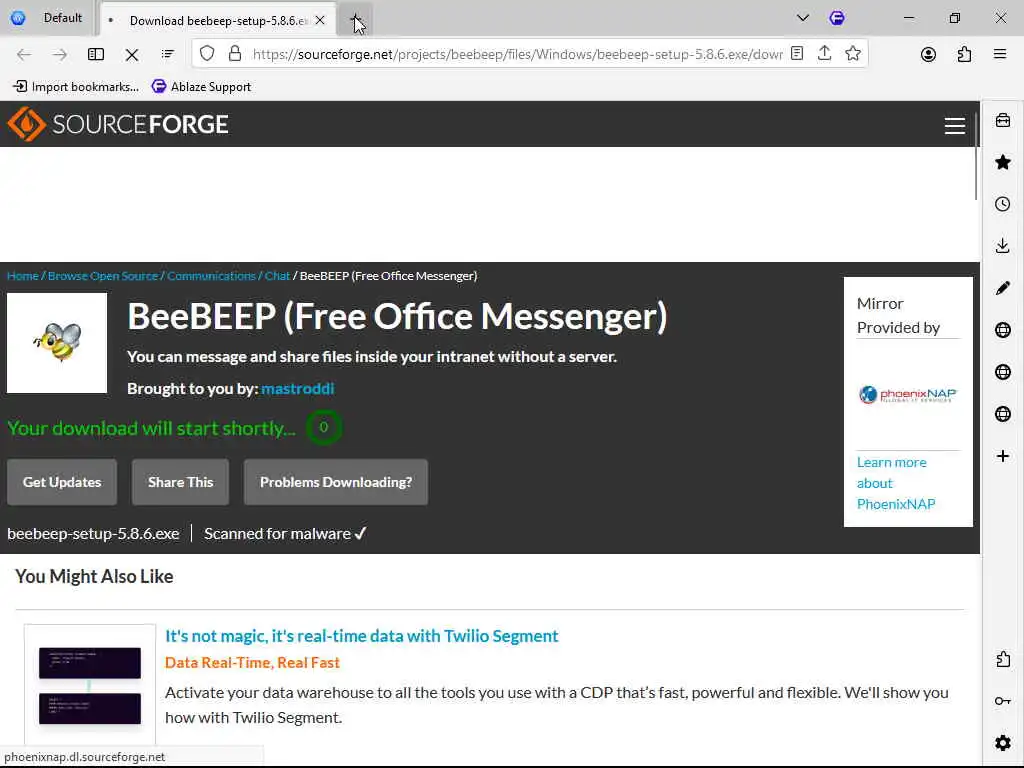This screenshot has width=1024, height=768.
Task: Open the Twilio Segment ad headline link
Action: [x=361, y=636]
